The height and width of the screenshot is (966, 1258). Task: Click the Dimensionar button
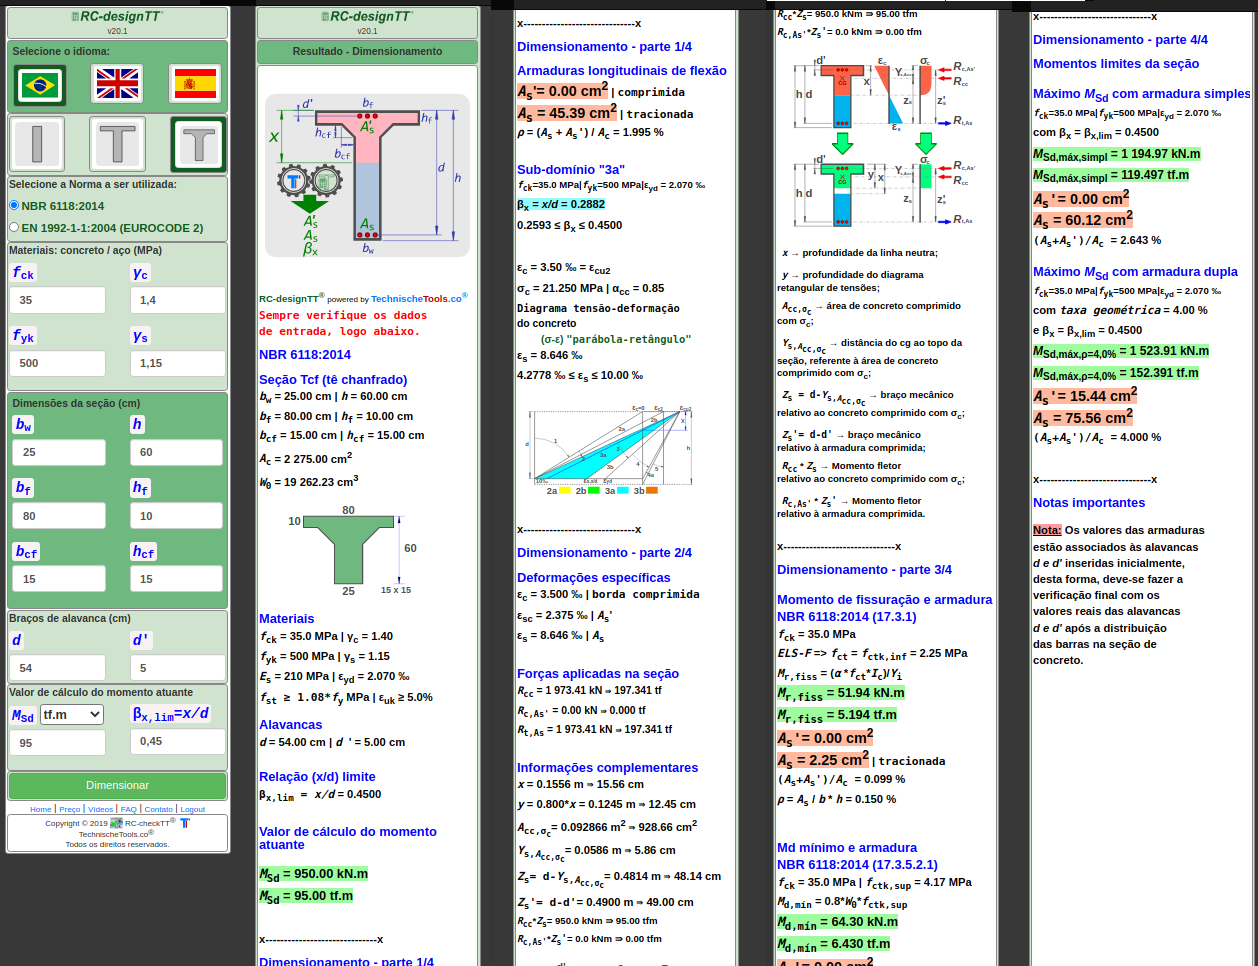(x=117, y=785)
